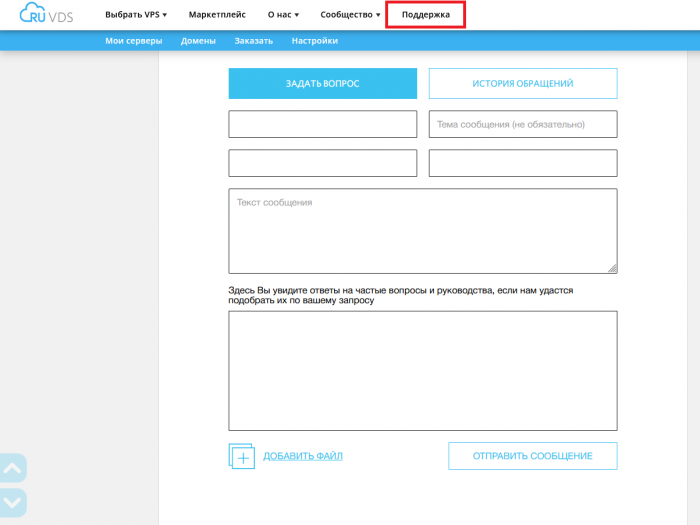Select Поддержка in the top navigation
Viewport: 700px width, 525px height.
point(425,15)
